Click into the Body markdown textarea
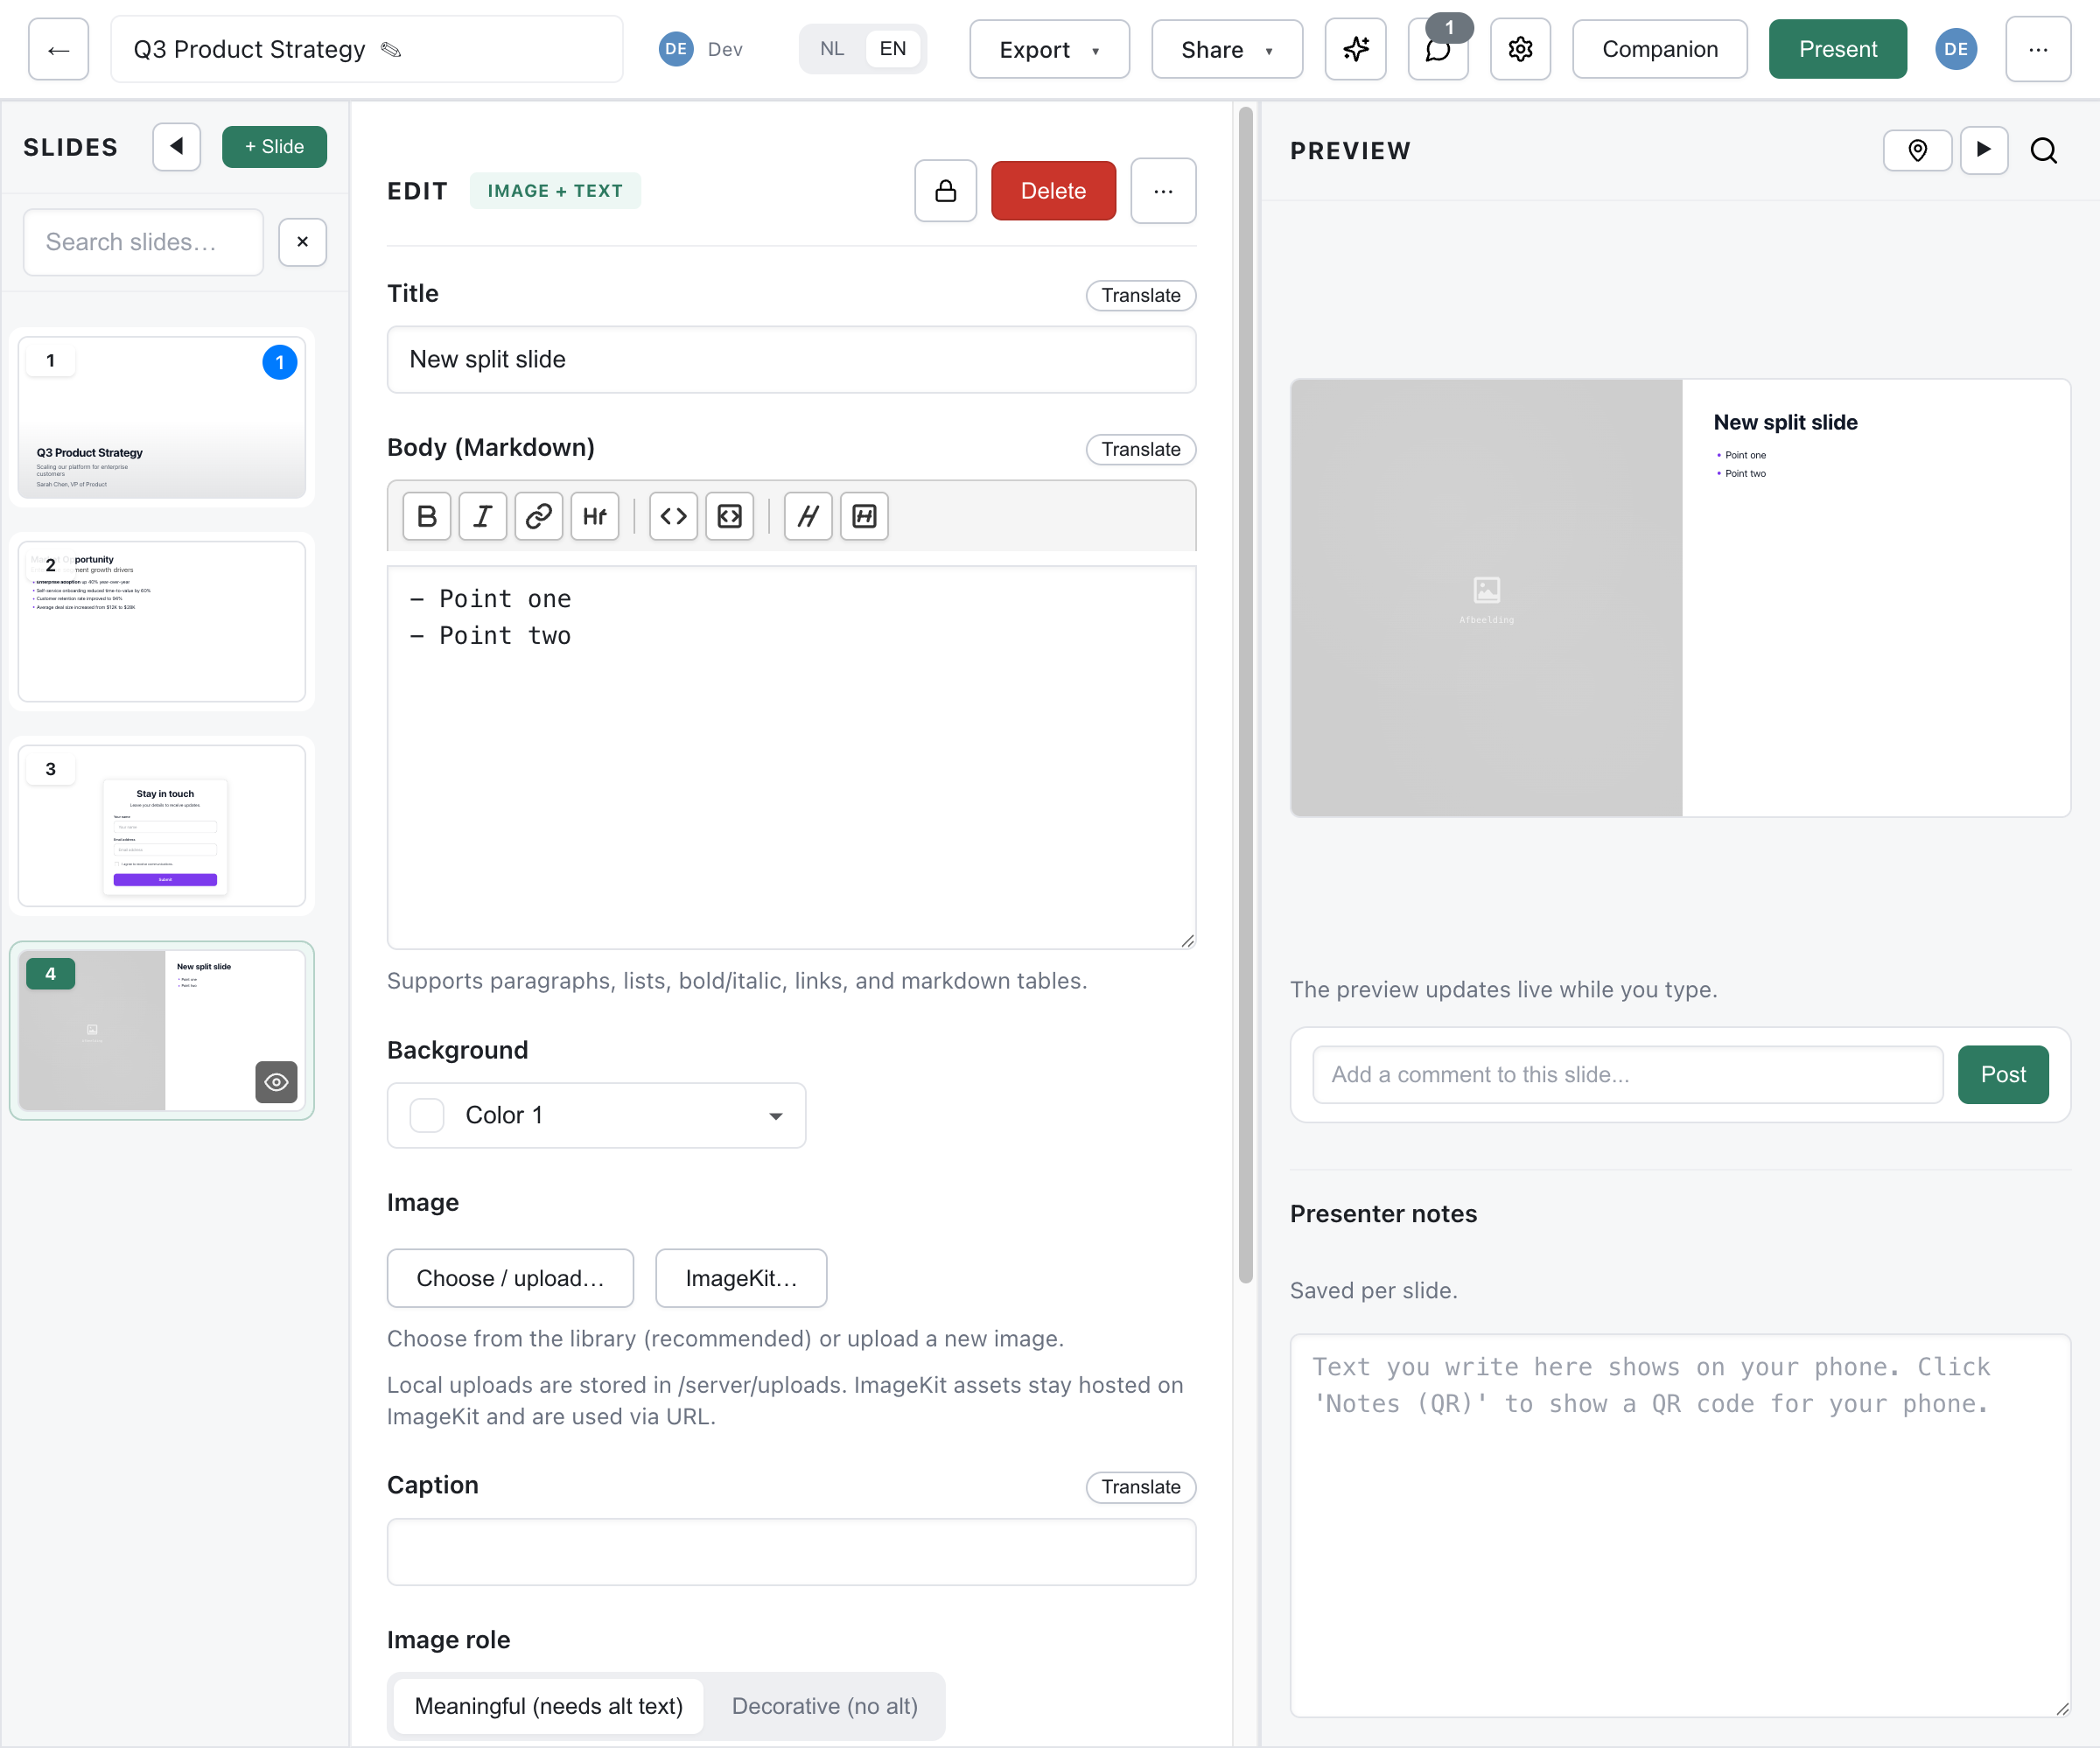This screenshot has width=2100, height=1748. click(x=791, y=757)
